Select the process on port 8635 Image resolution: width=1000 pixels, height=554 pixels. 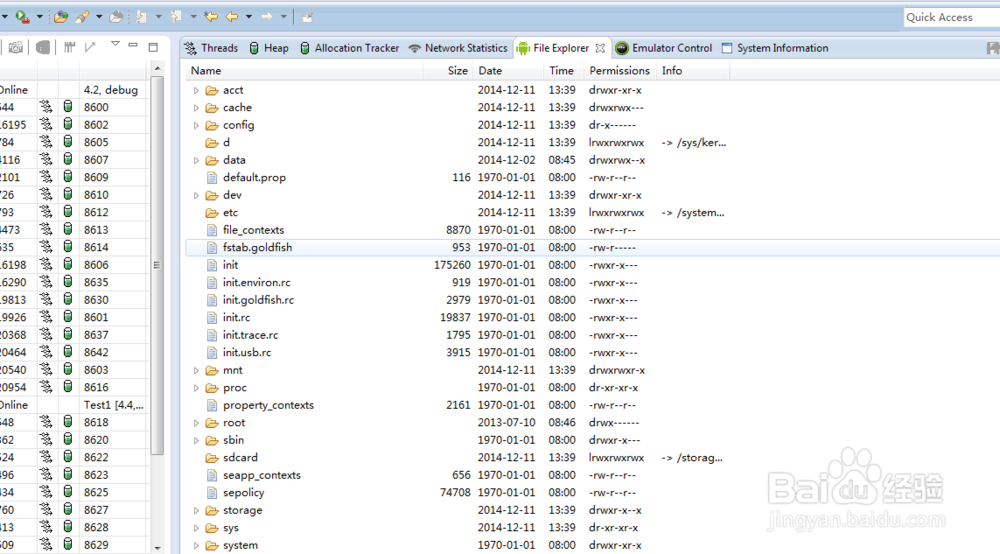pos(74,282)
